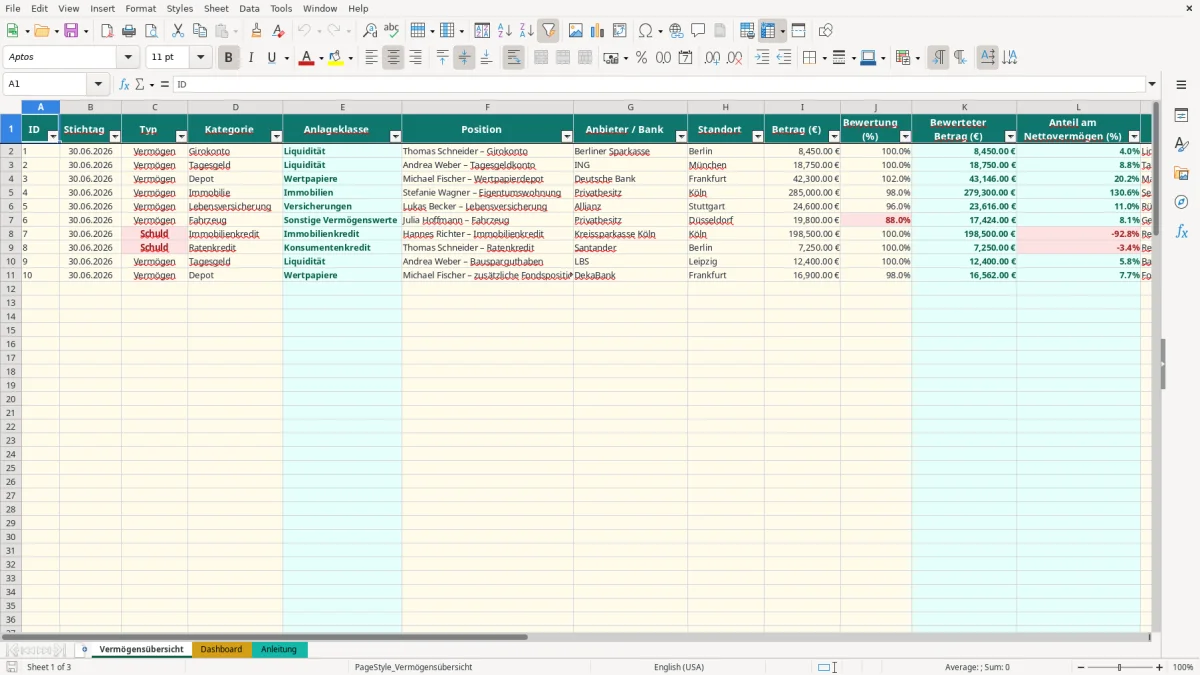This screenshot has width=1200, height=675.
Task: Click in the formula input line
Action: pyautogui.click(x=658, y=85)
